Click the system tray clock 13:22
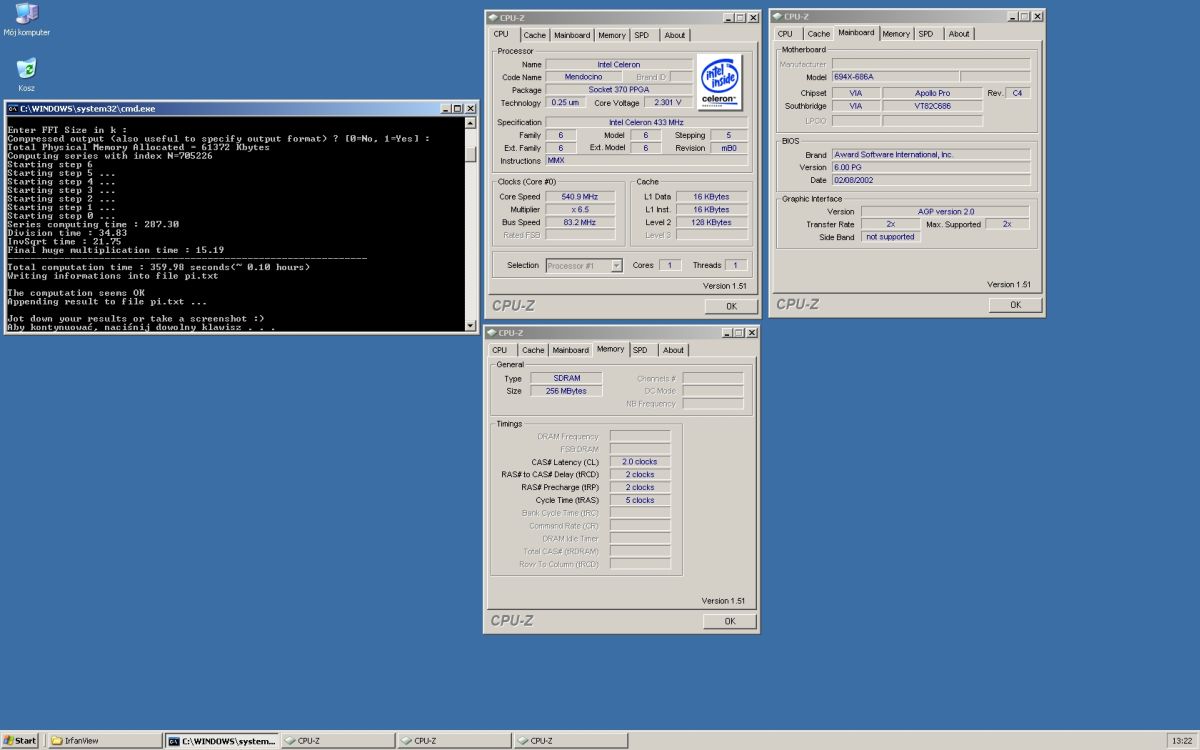This screenshot has height=750, width=1200. click(x=1181, y=741)
